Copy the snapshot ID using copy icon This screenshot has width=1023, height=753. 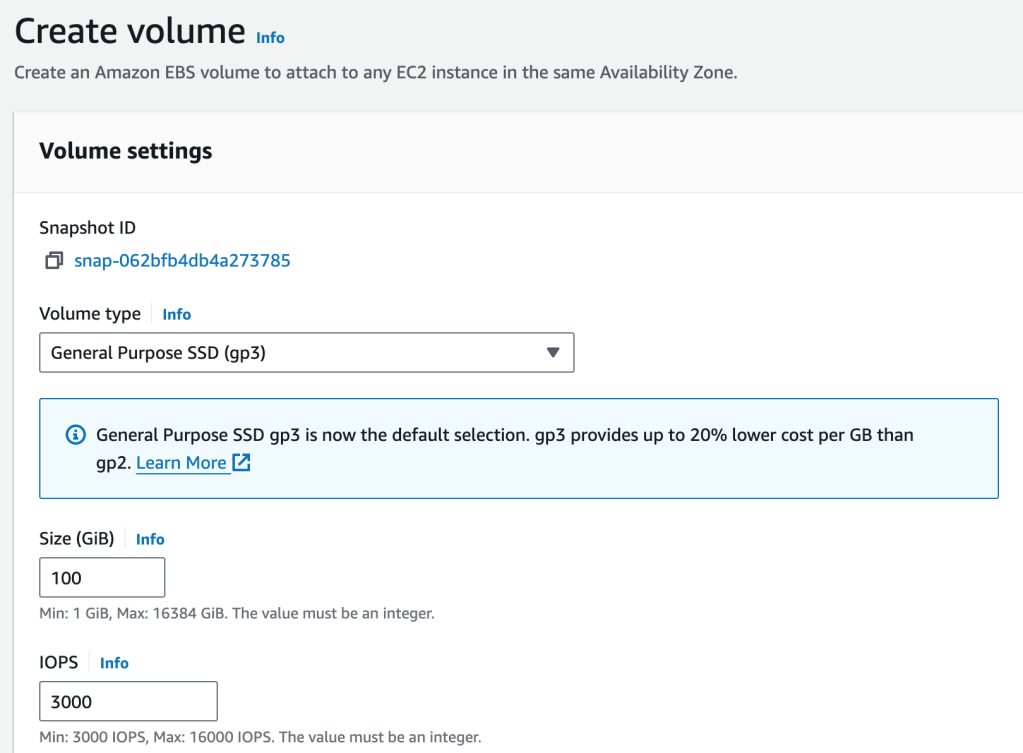tap(54, 261)
